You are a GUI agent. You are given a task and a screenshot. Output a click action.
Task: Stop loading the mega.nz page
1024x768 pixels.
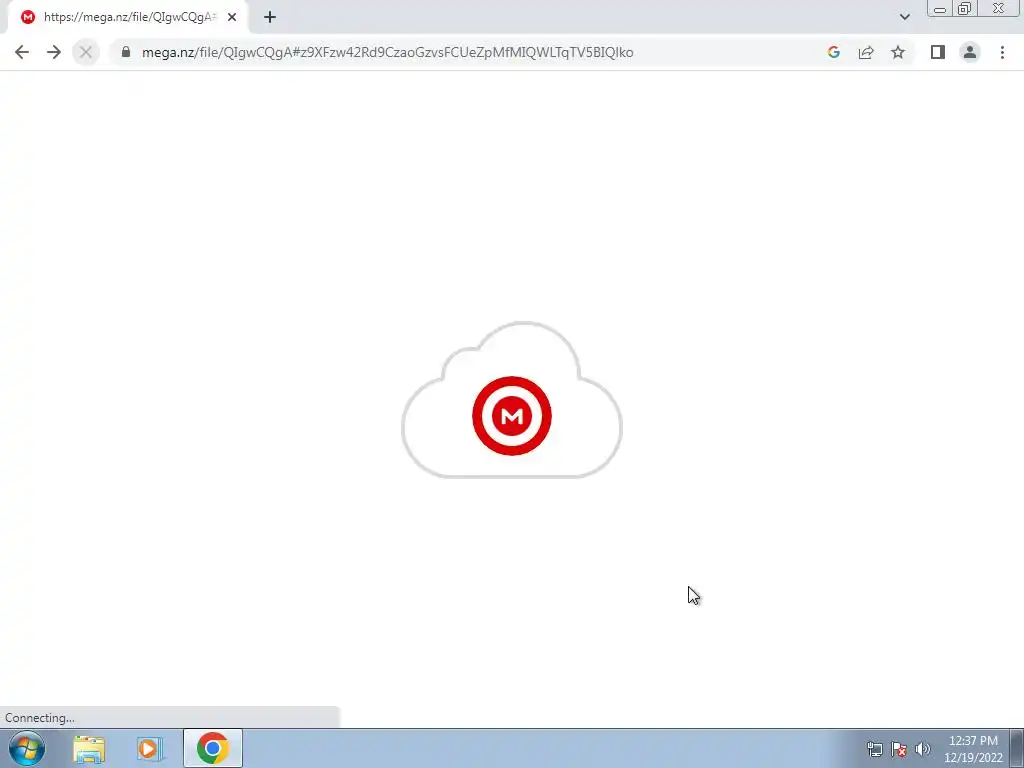(x=86, y=52)
